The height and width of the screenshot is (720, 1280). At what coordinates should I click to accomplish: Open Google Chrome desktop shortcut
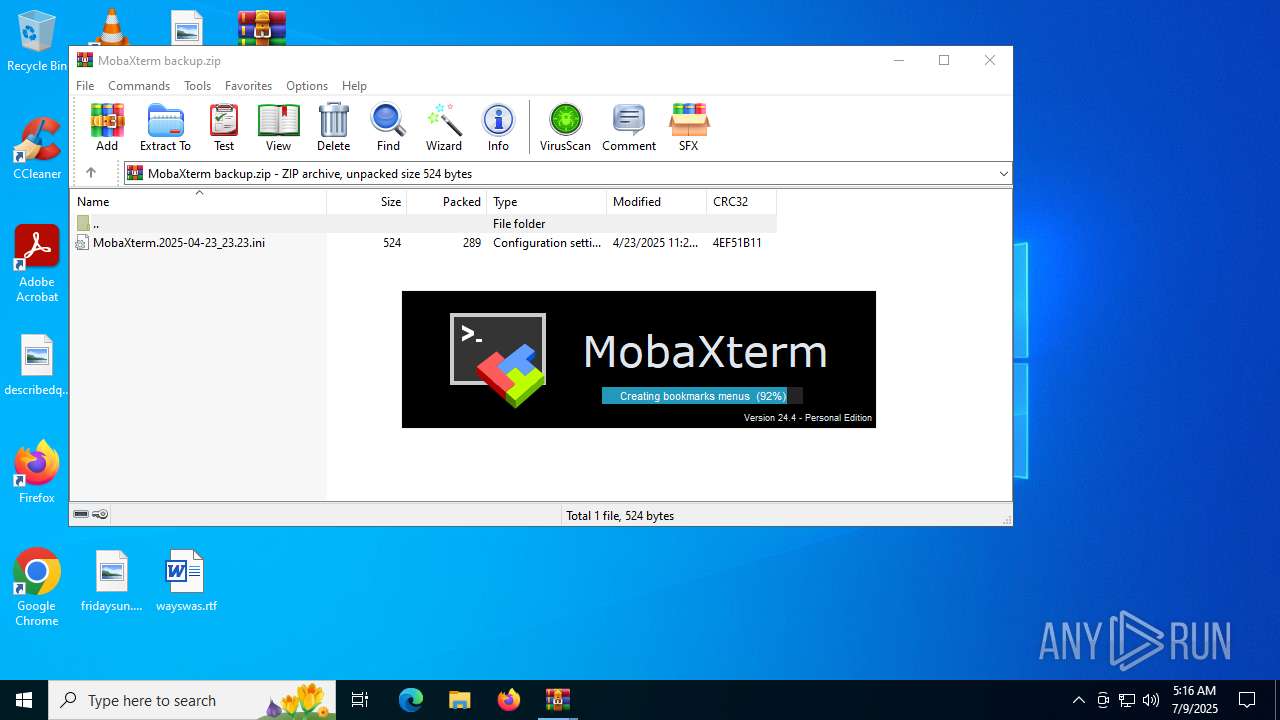(37, 588)
